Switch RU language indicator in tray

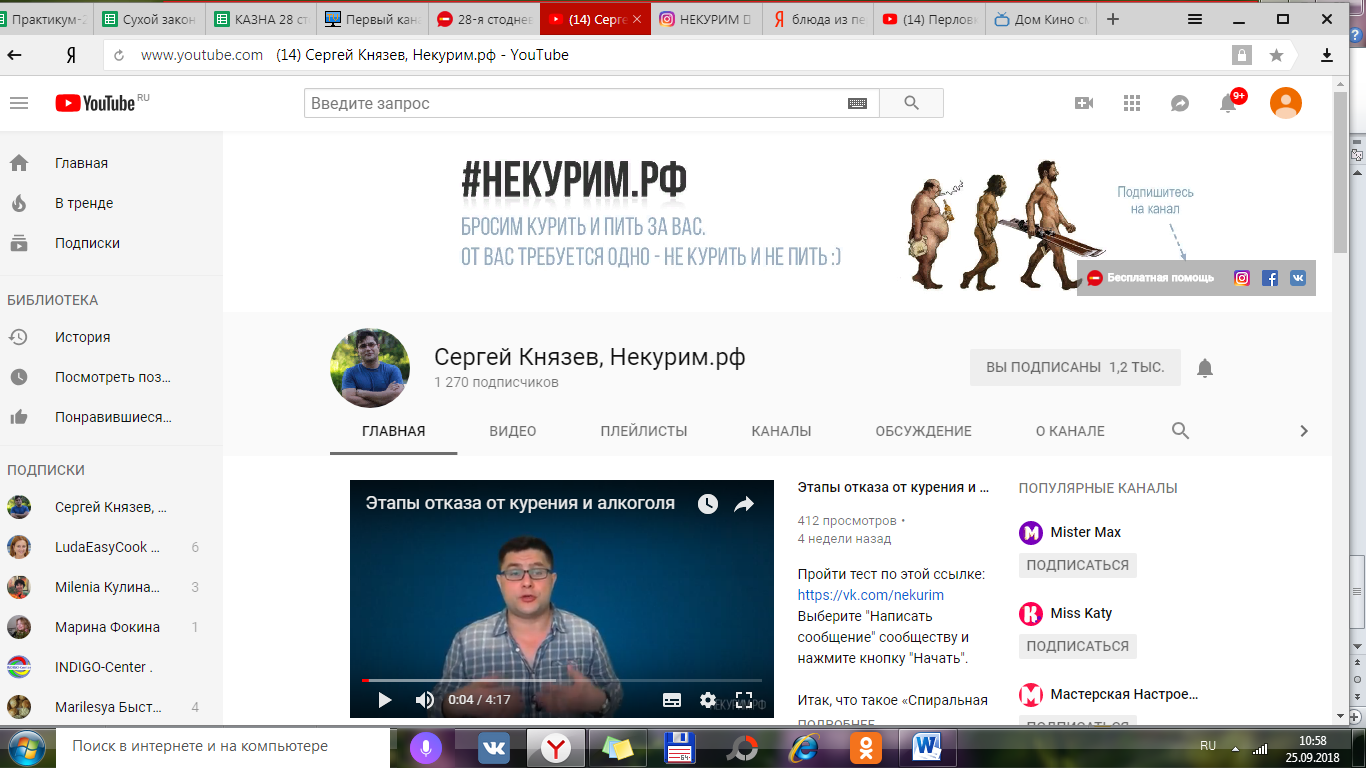1208,746
